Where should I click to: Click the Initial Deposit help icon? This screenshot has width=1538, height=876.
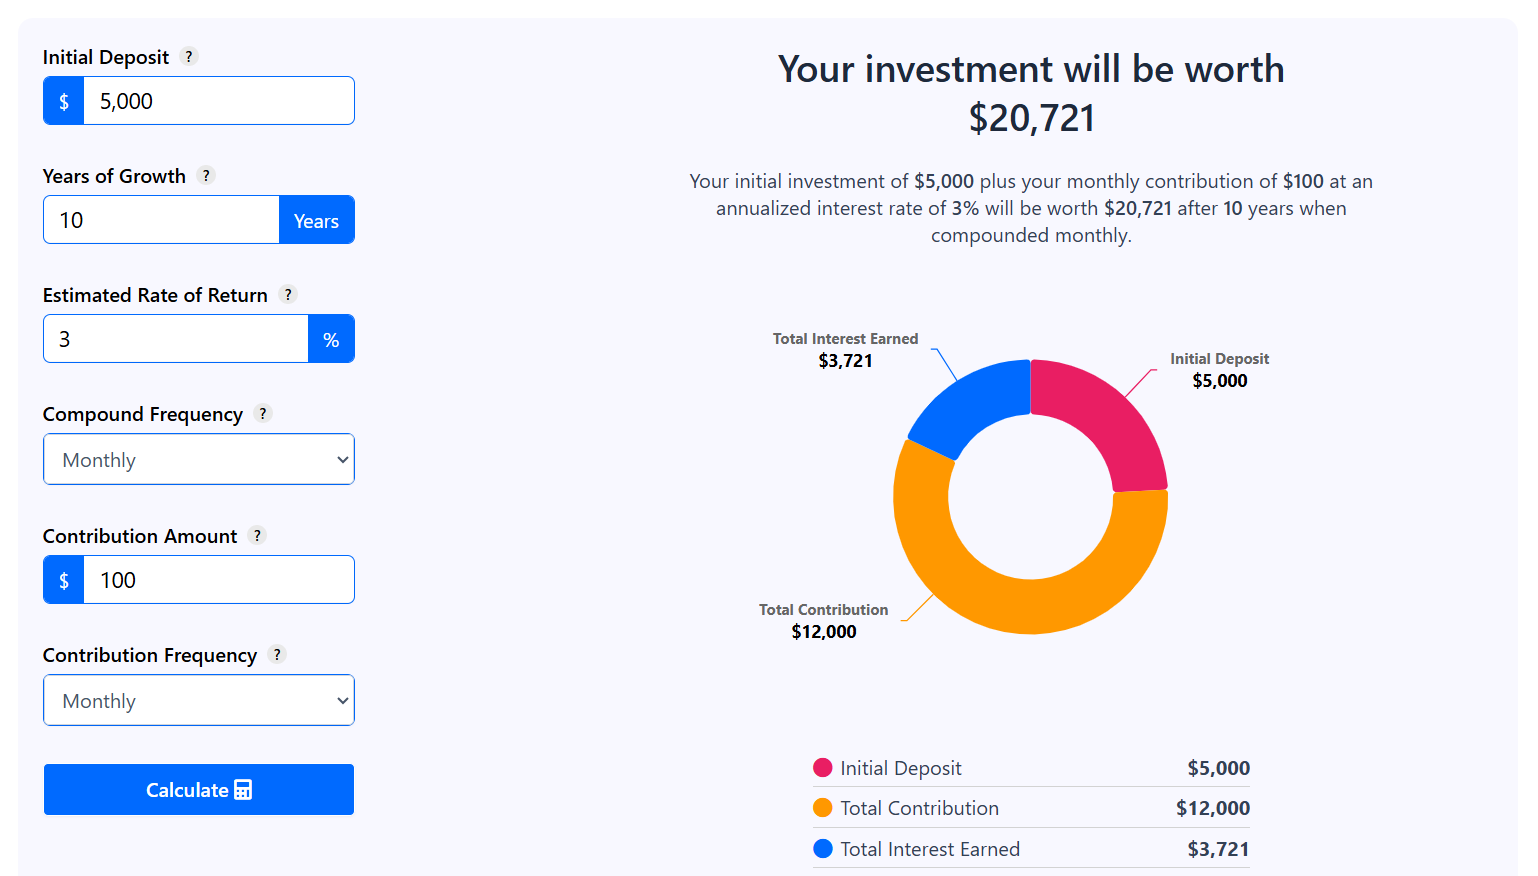click(x=189, y=56)
